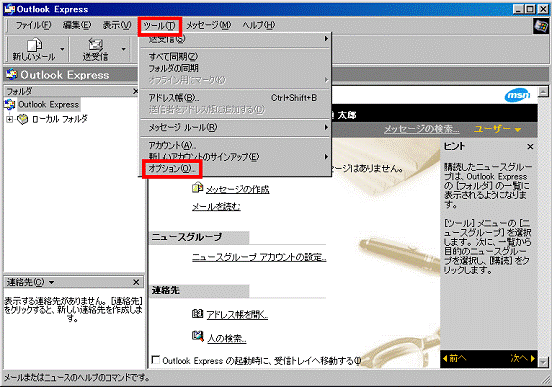Click the Windows logo throbber icon
Image resolution: width=552 pixels, height=387 pixels.
click(541, 26)
